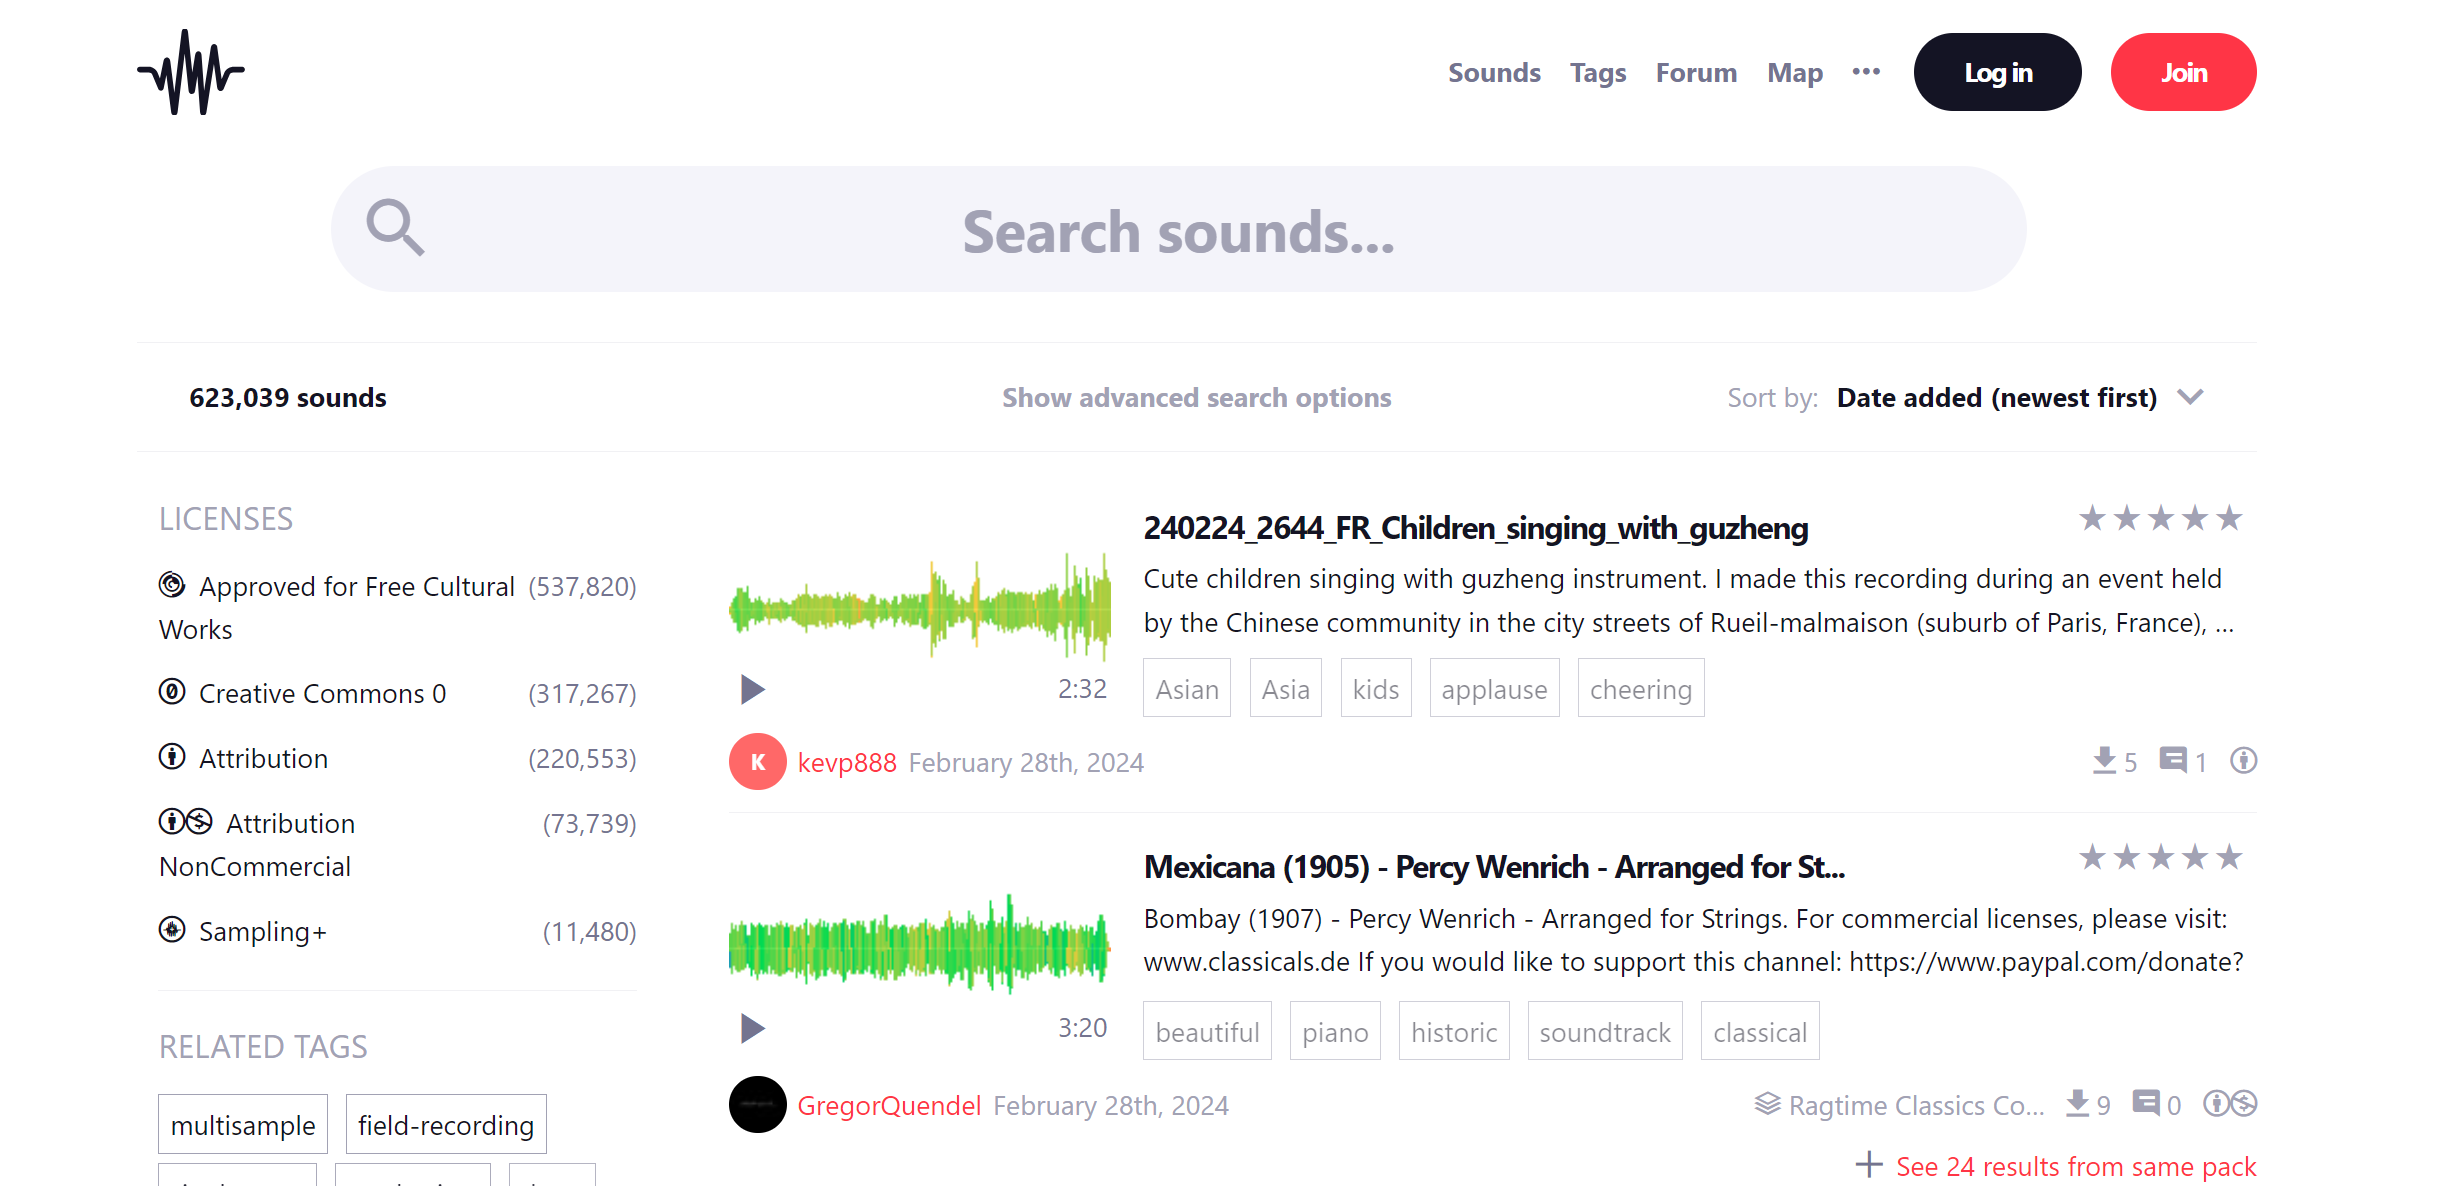View the comment on the first sound
Image resolution: width=2444 pixels, height=1186 pixels.
[2172, 761]
